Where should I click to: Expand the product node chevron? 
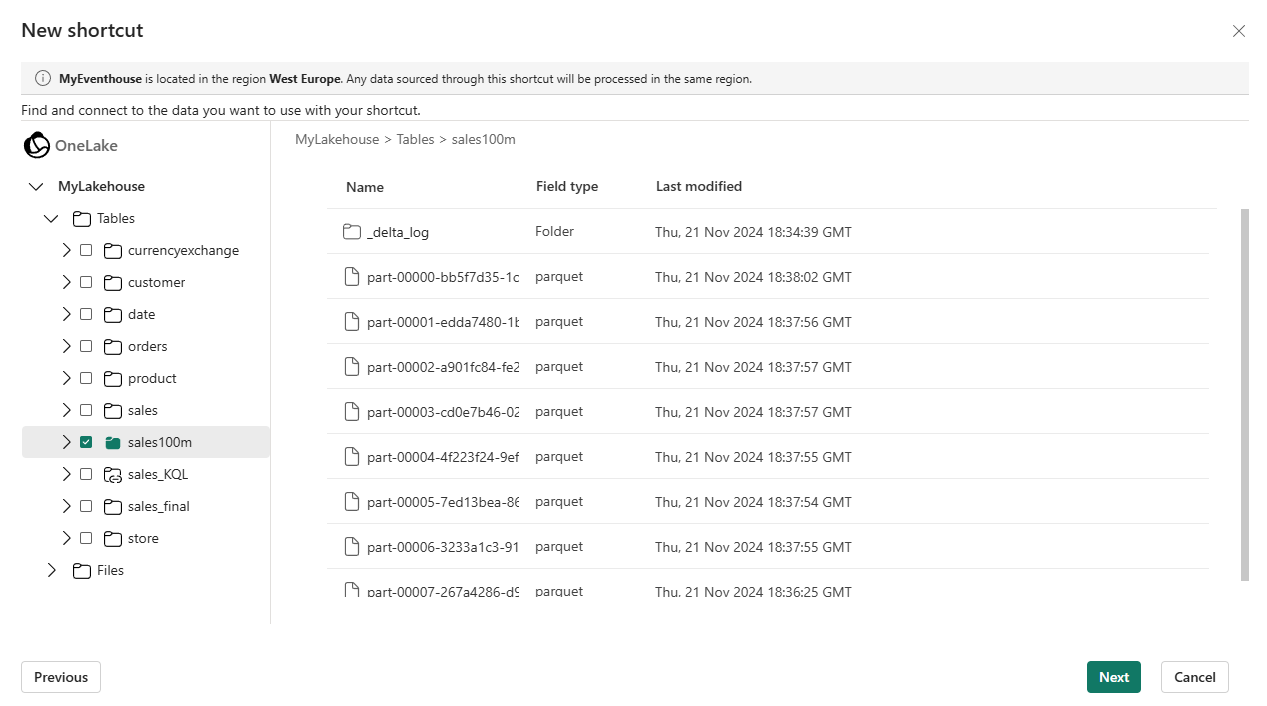67,378
